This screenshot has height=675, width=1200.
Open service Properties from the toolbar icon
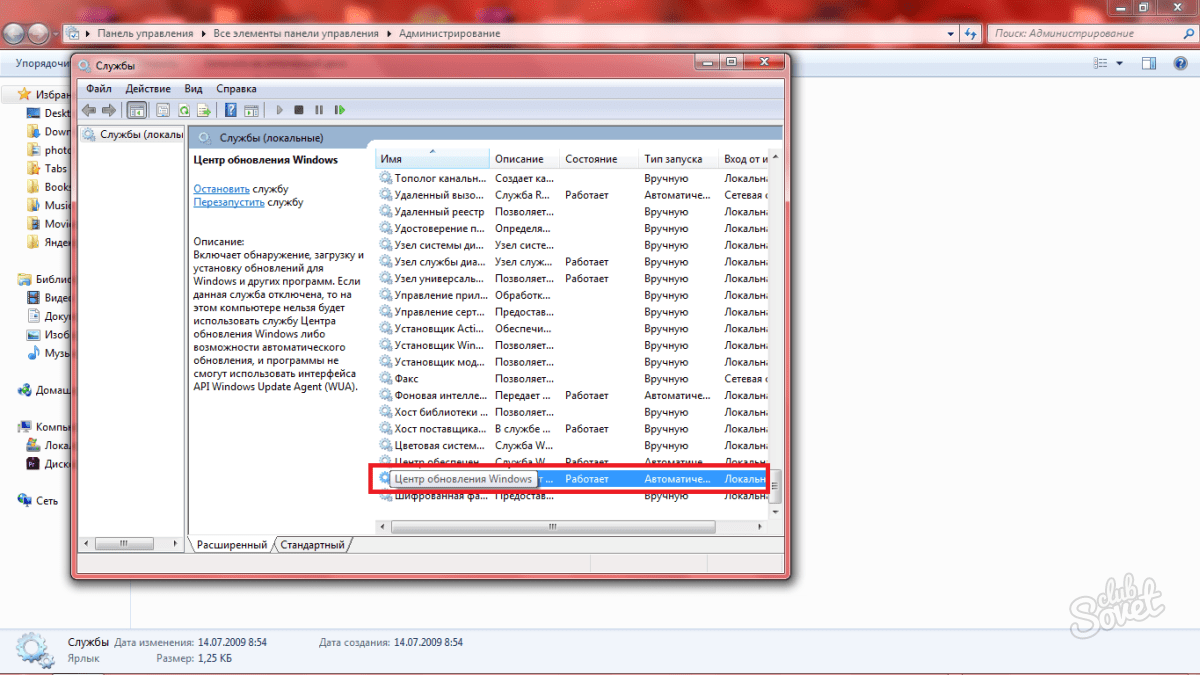[163, 110]
